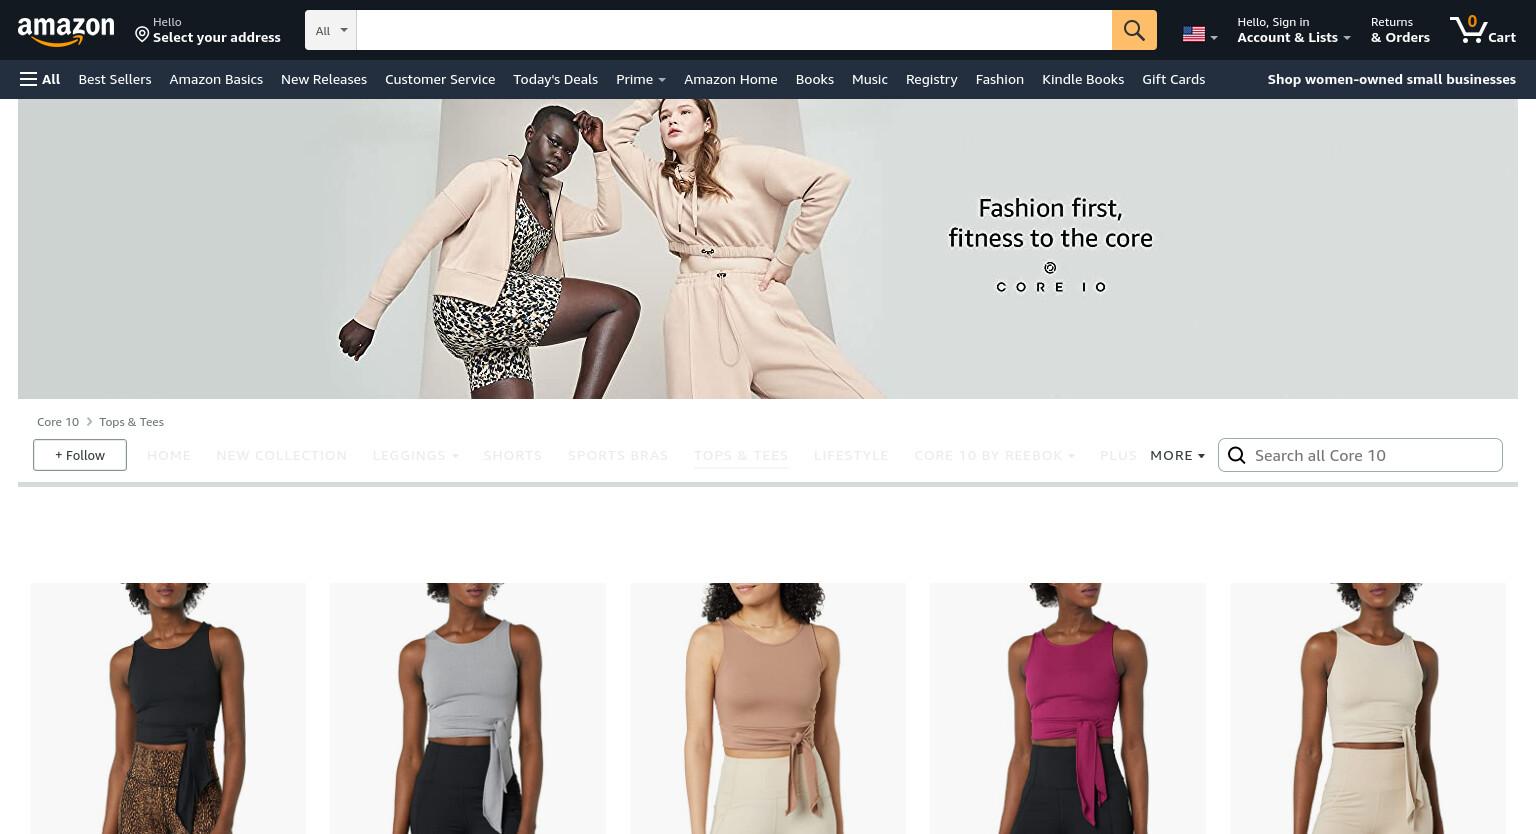Open the magenta tie-front tank product
Screen dimensions: 1536x834
pos(1067,708)
